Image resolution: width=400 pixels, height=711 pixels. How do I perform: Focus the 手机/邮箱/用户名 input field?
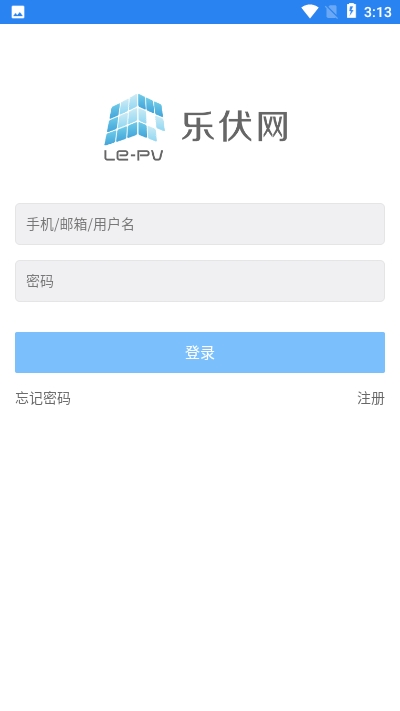tap(200, 224)
